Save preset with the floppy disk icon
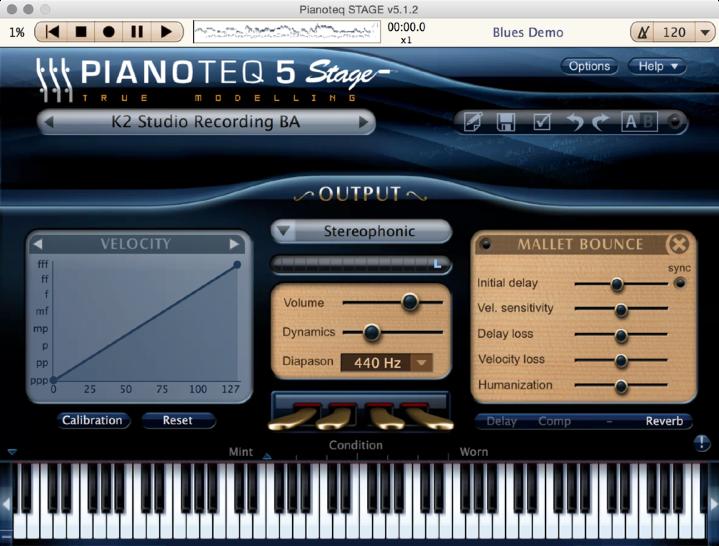Viewport: 719px width, 546px height. point(506,122)
